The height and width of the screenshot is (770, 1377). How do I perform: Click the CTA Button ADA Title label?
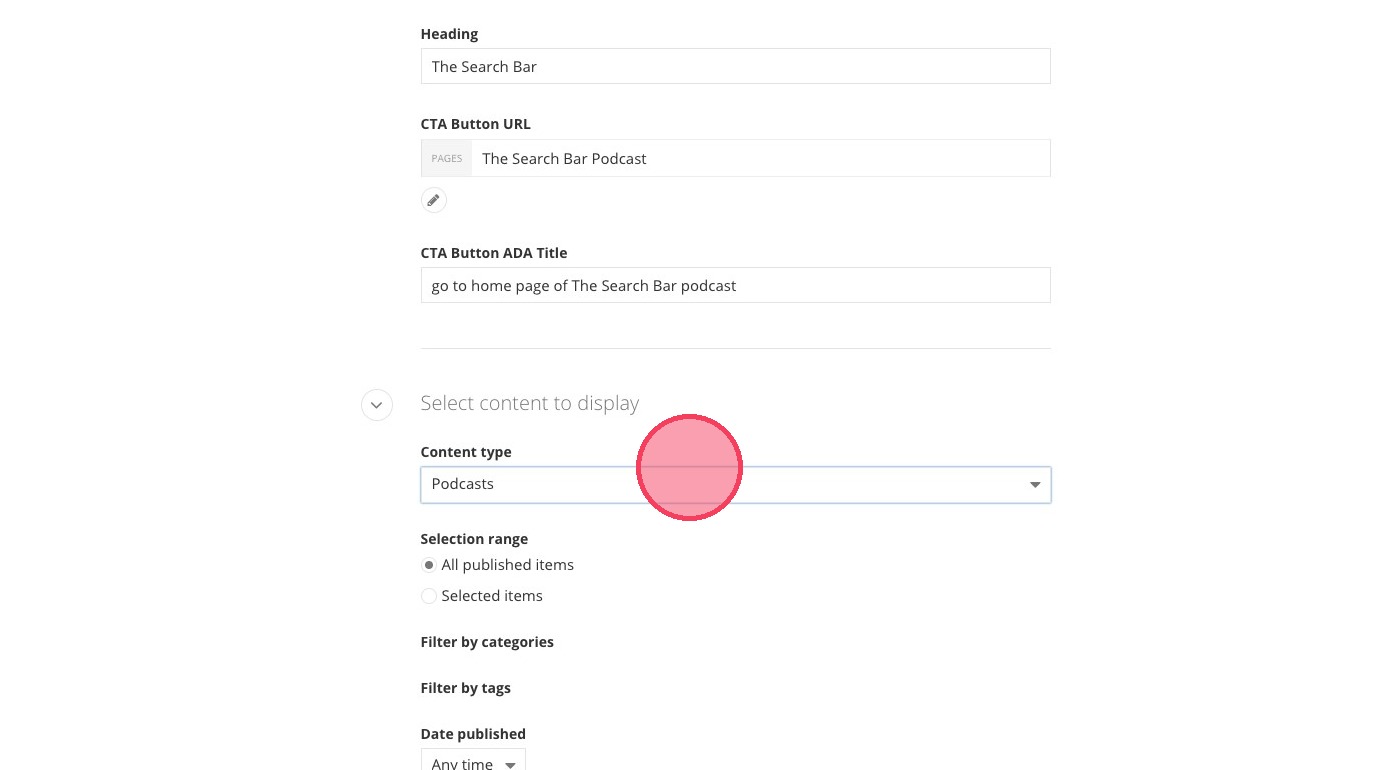click(494, 253)
